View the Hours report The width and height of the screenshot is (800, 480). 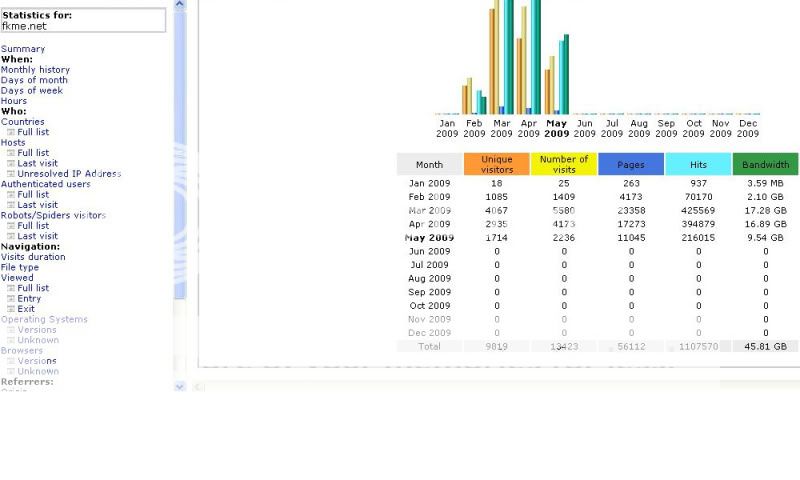pos(14,101)
